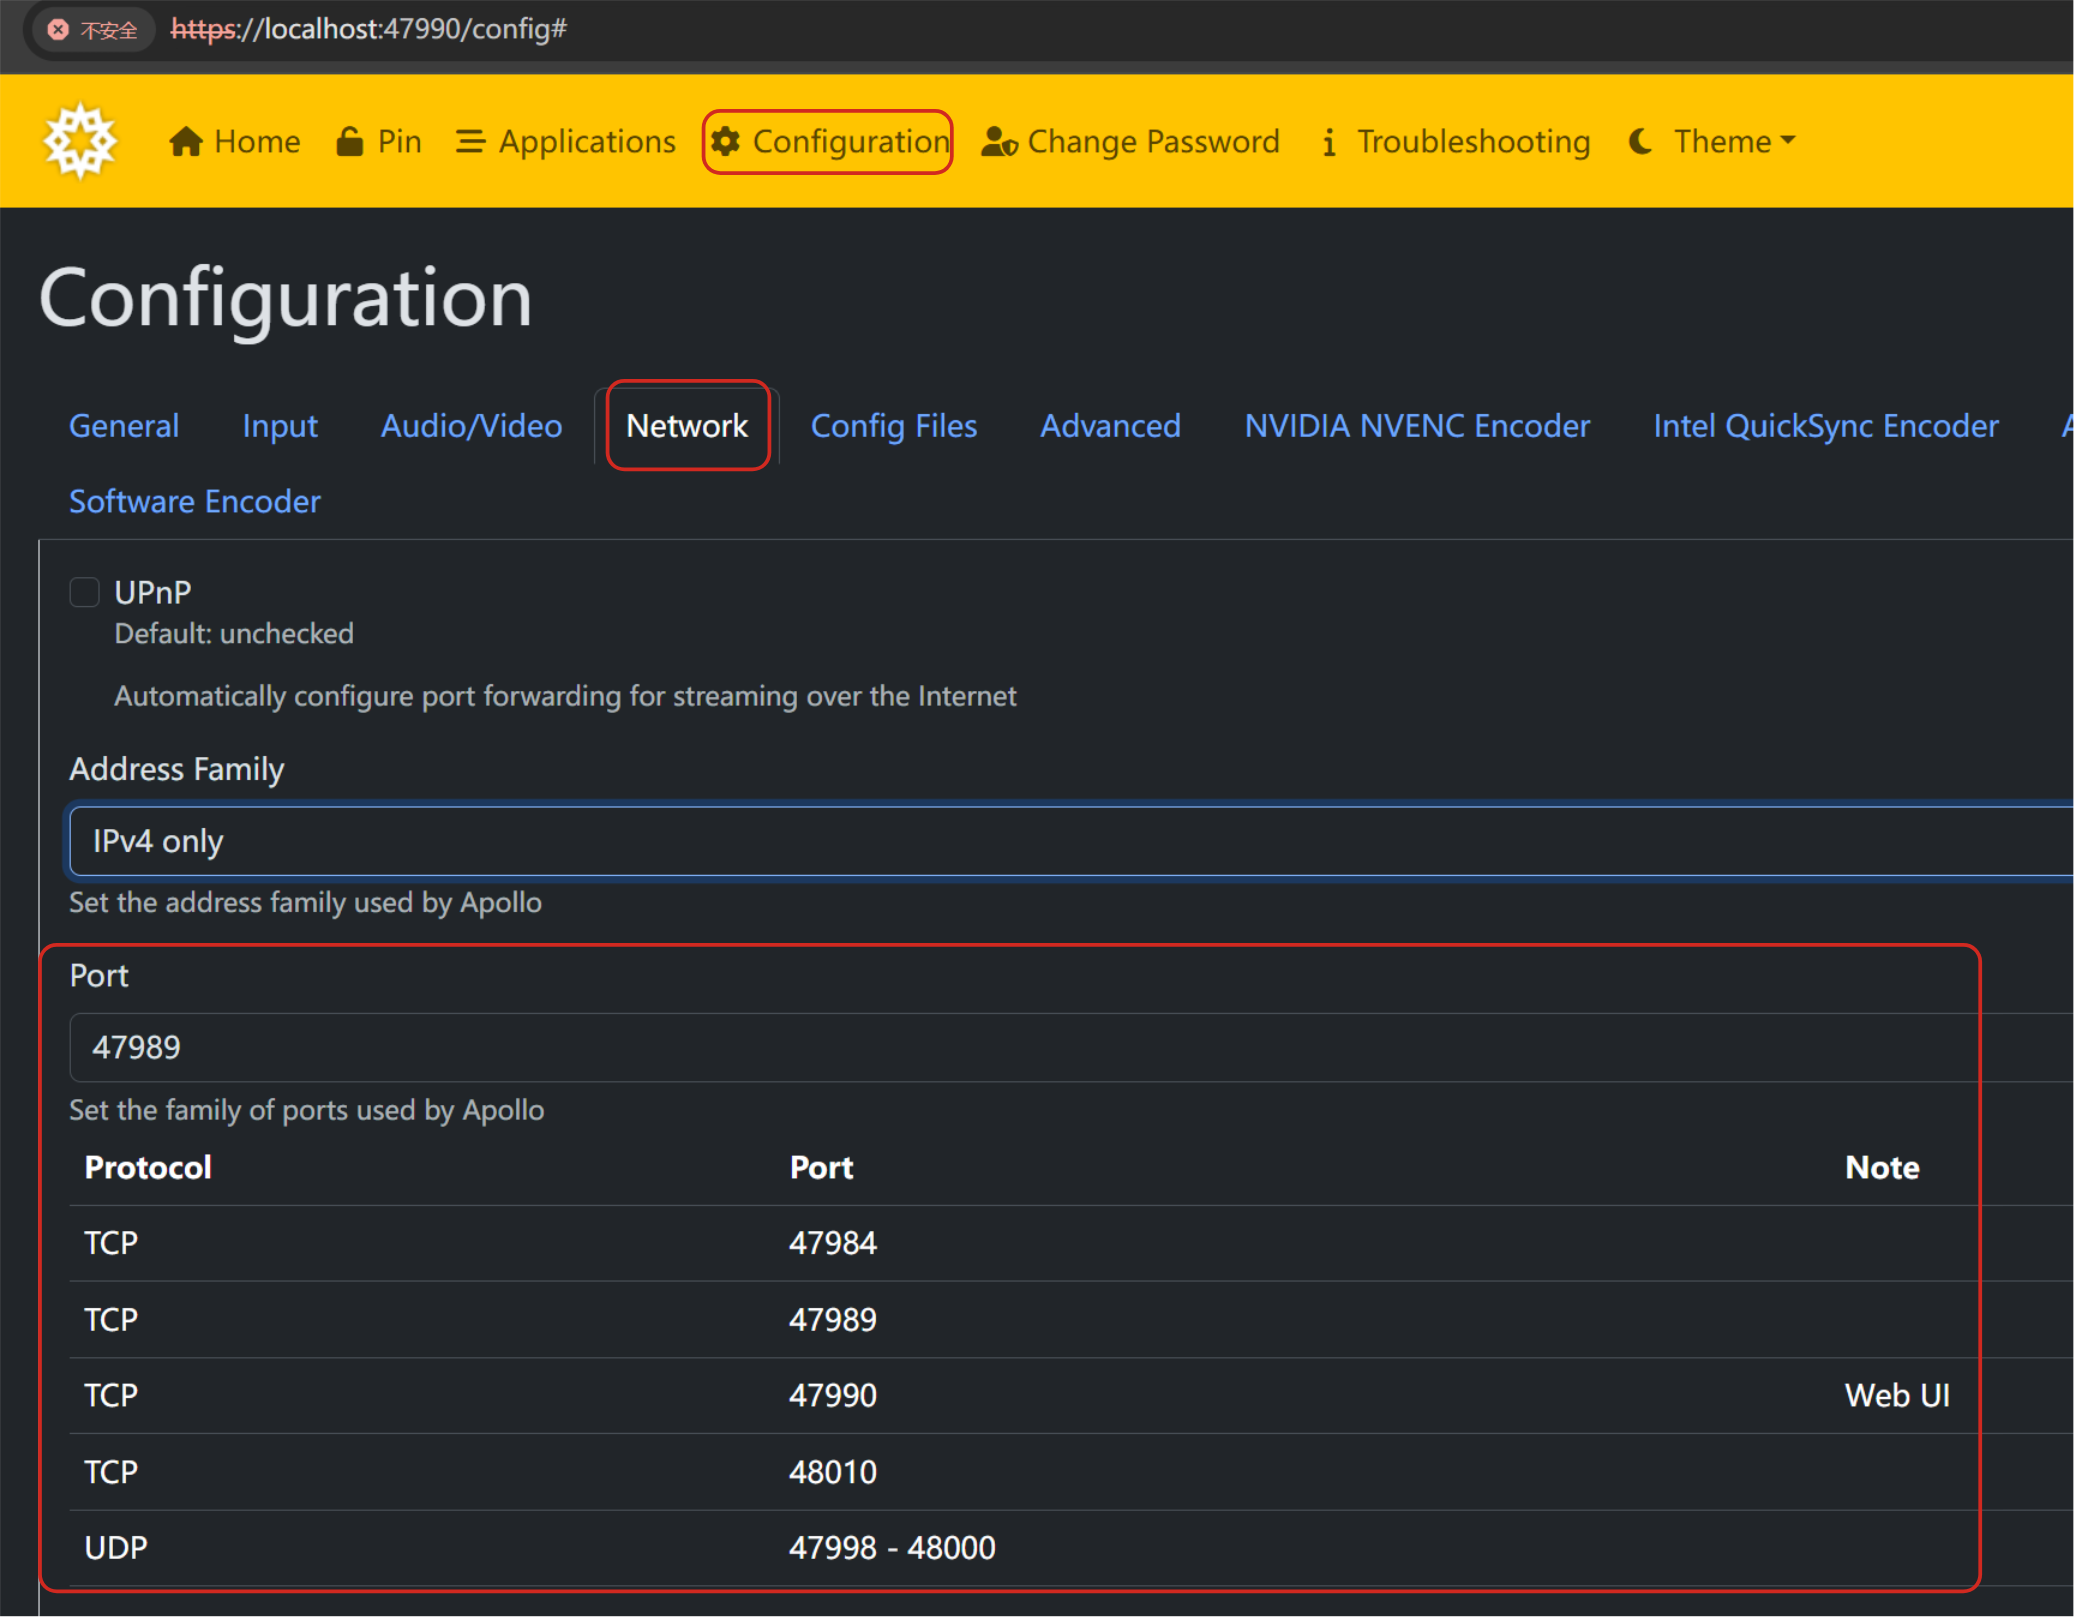Open the Address Family dropdown
The width and height of the screenshot is (2074, 1617).
(x=1070, y=841)
